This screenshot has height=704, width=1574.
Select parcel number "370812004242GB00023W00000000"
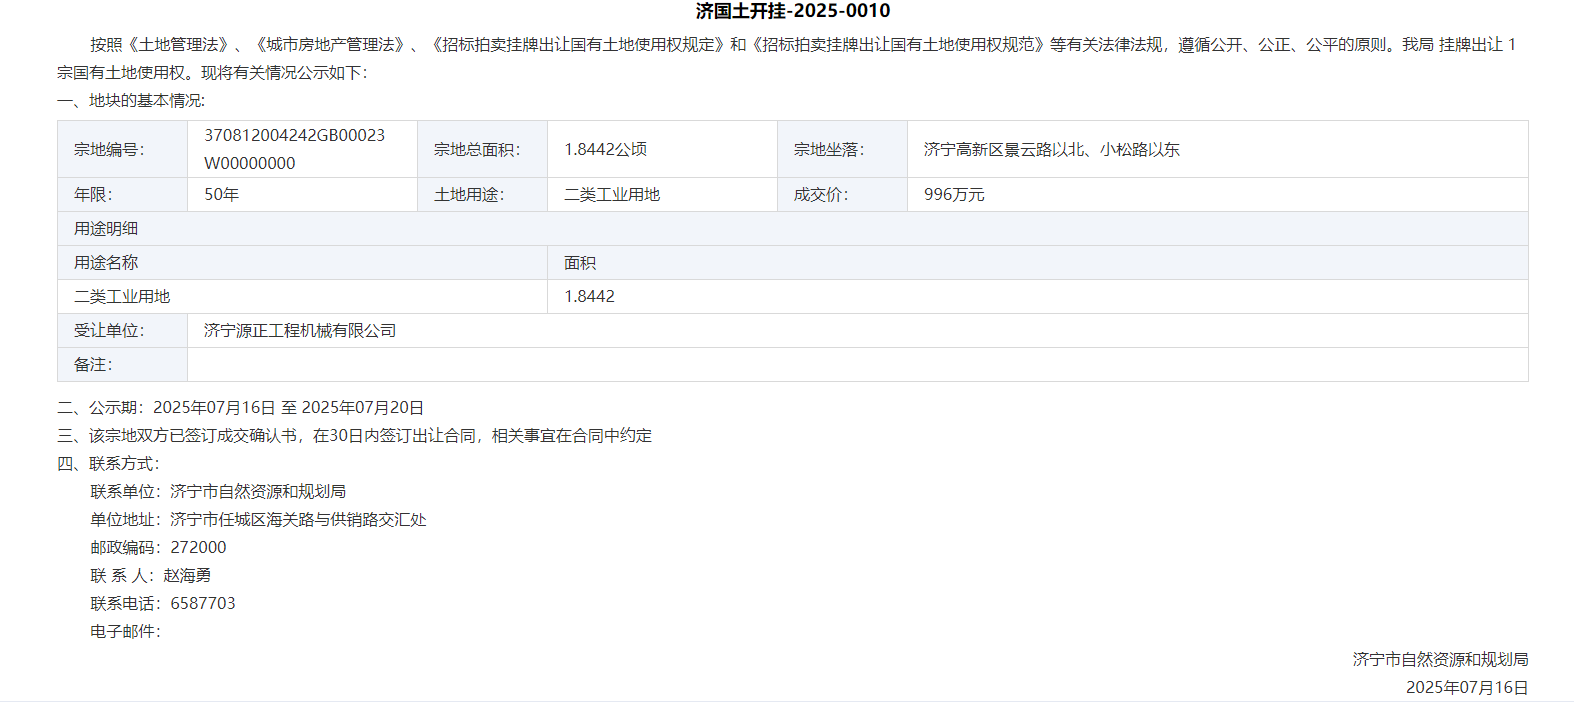point(295,149)
